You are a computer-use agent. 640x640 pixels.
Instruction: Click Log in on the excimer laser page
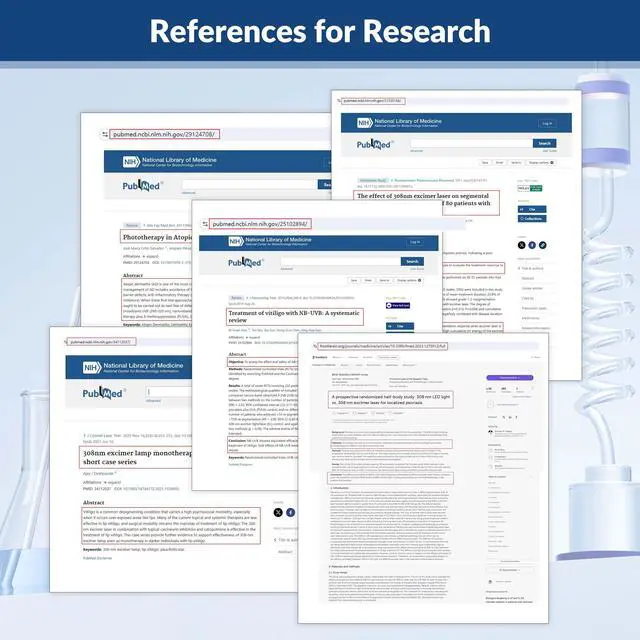[x=546, y=123]
